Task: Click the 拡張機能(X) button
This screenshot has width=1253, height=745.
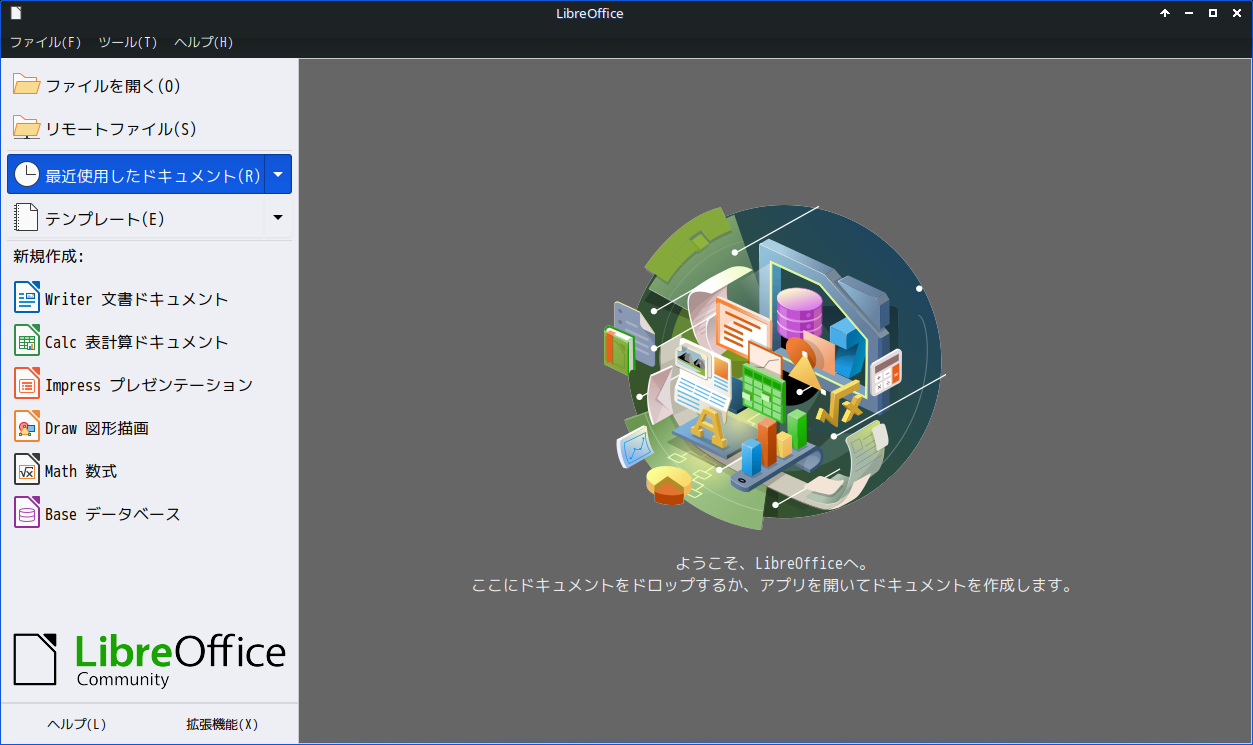Action: coord(222,724)
